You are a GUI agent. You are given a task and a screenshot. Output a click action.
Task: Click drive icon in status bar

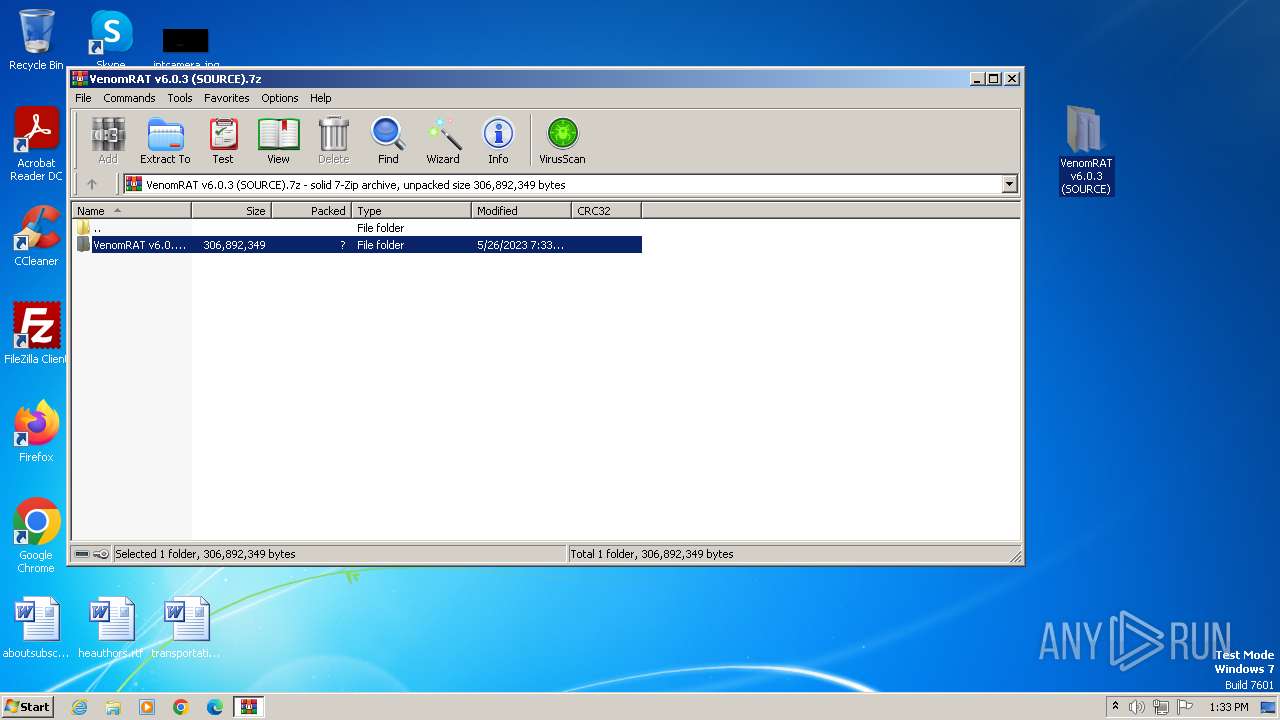82,554
